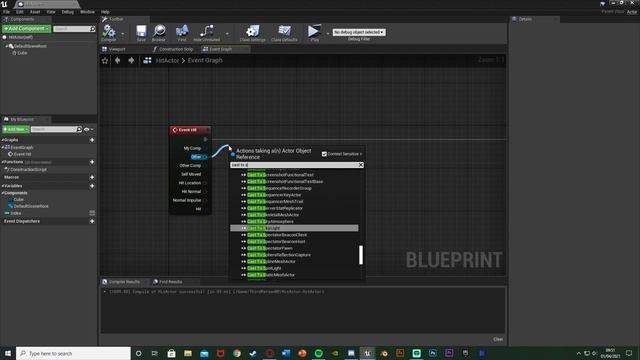Open the Compile options dropdown arrow
The height and width of the screenshot is (360, 640).
123,33
